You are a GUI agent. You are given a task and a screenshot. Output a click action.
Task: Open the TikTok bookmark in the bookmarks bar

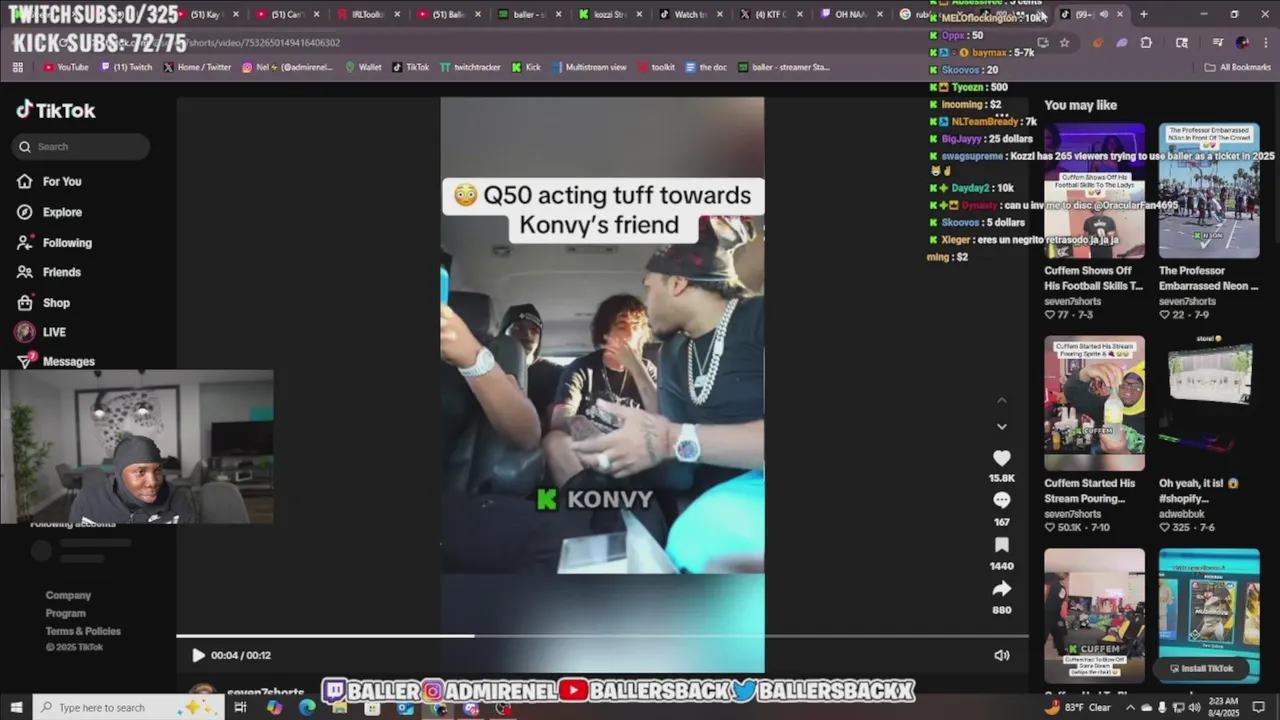coord(410,67)
